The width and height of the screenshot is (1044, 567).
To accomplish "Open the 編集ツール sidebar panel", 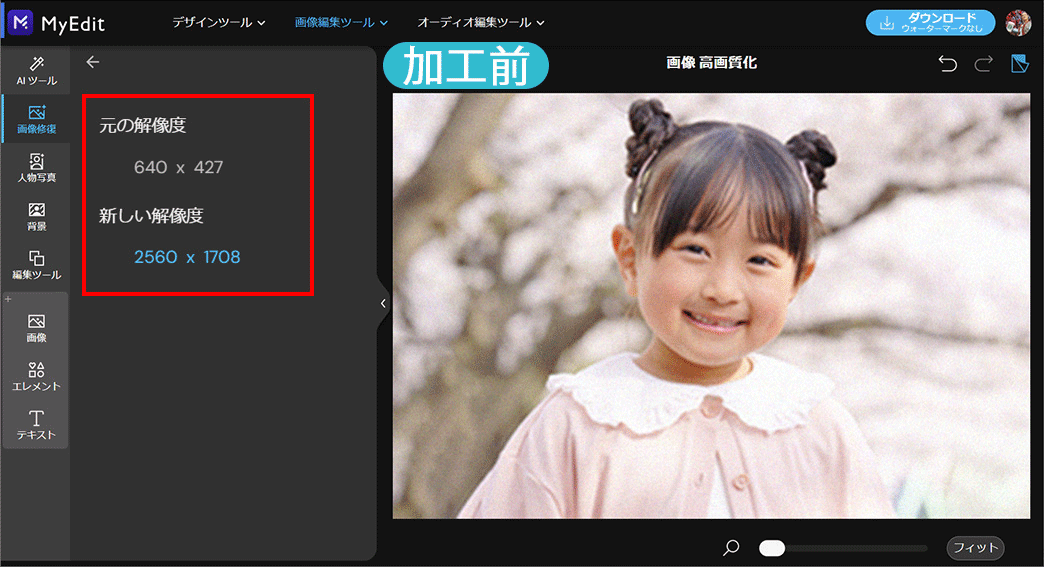I will (37, 265).
